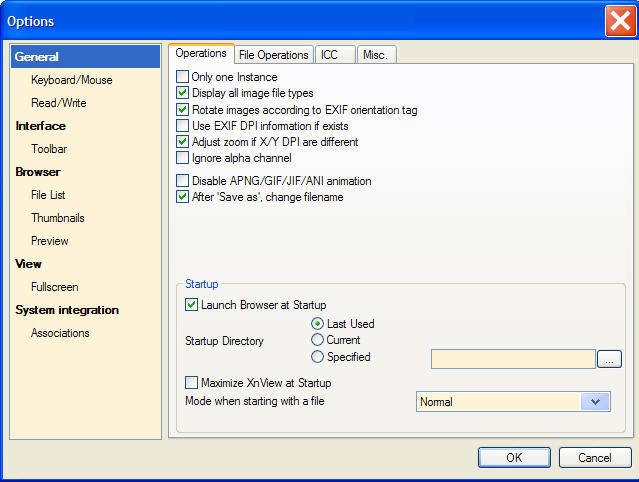
Task: Switch to the ICC tab
Action: tap(335, 55)
